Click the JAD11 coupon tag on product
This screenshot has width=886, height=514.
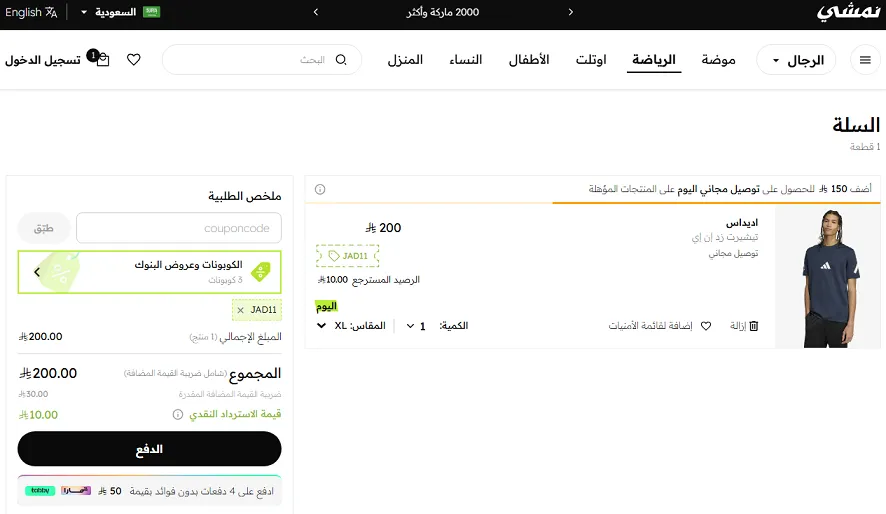click(348, 256)
